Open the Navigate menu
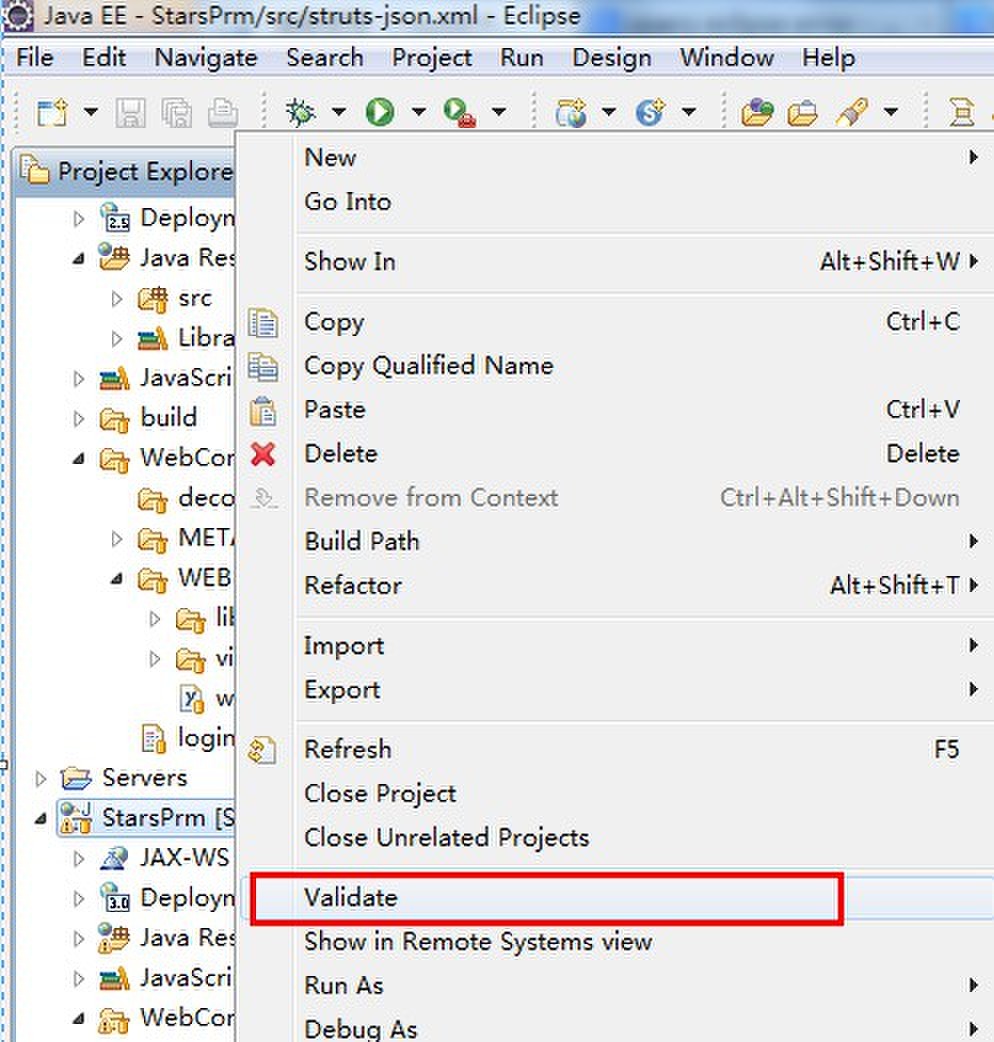Image resolution: width=994 pixels, height=1042 pixels. (206, 58)
